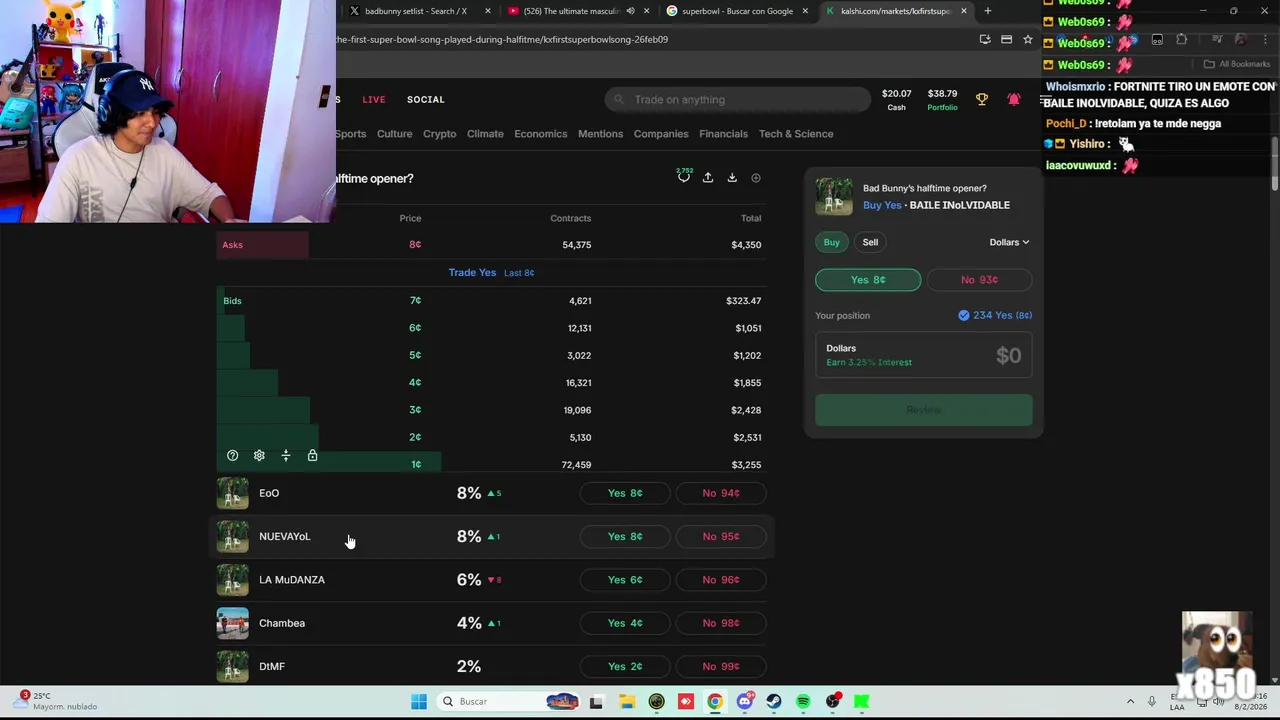Open the Financials category
The width and height of the screenshot is (1280, 720).
[723, 134]
